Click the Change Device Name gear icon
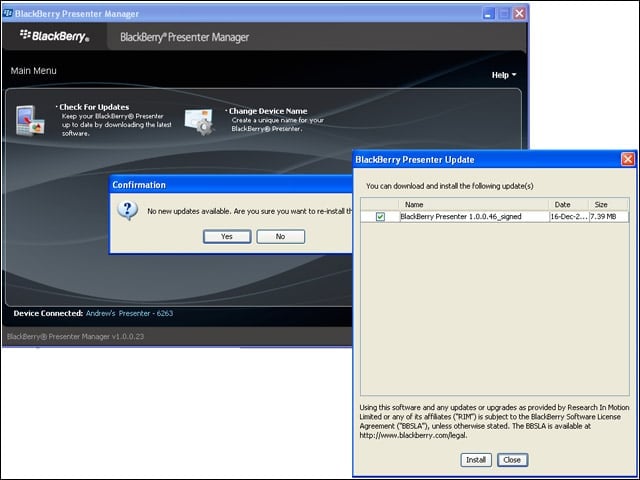 [x=199, y=122]
